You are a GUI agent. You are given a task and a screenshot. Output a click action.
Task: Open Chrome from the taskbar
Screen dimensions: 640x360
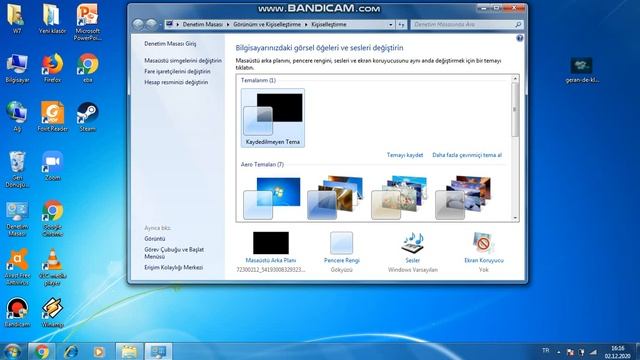(41, 351)
